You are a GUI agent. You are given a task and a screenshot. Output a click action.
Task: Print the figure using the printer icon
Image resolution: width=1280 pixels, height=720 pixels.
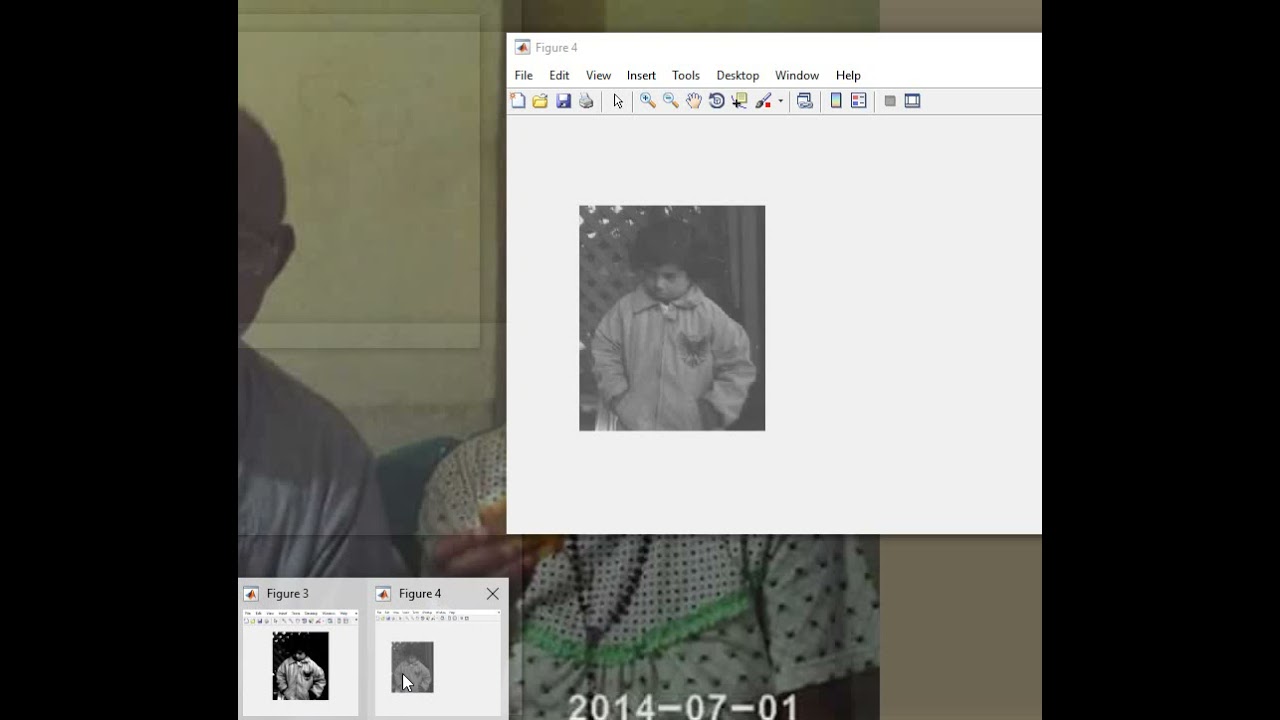tap(586, 101)
